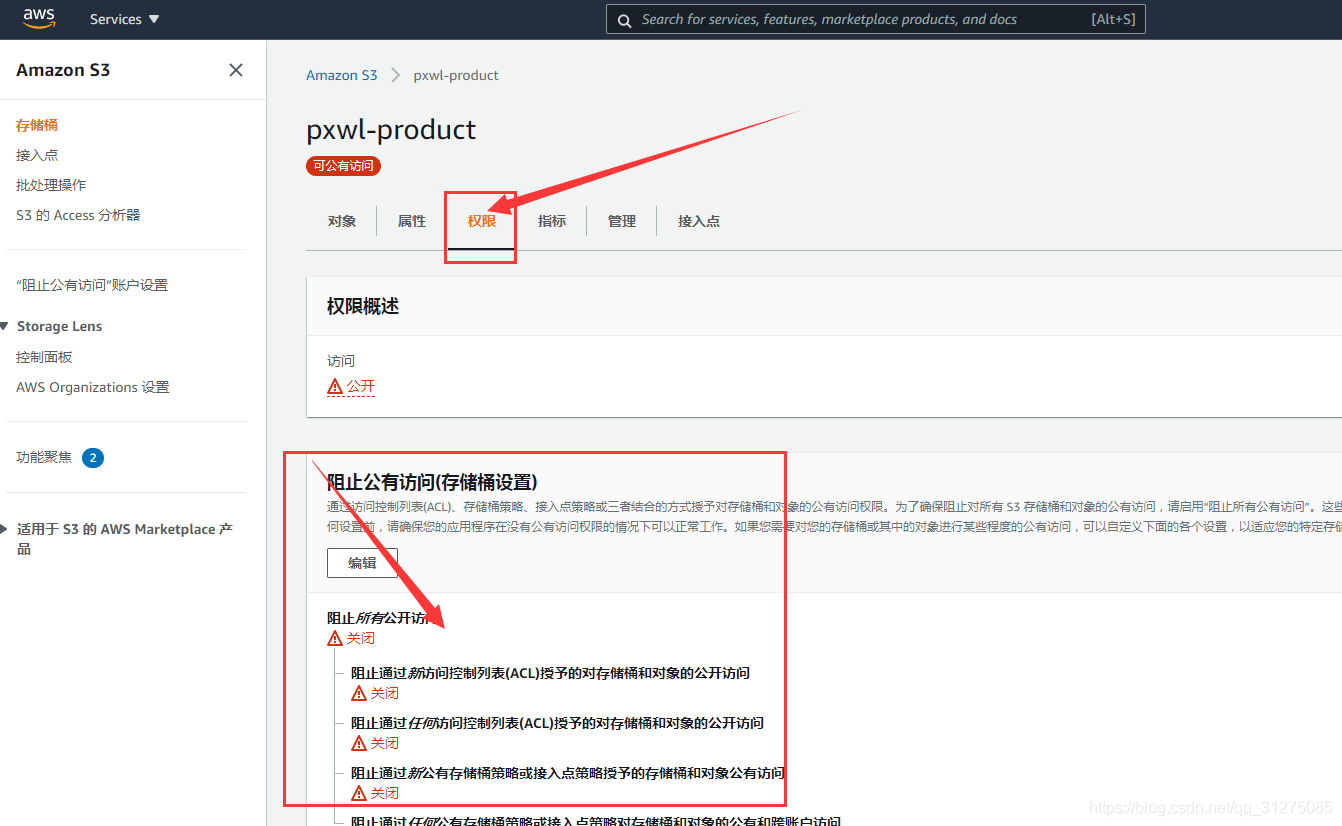Switch to the 指标 tab

pyautogui.click(x=552, y=221)
